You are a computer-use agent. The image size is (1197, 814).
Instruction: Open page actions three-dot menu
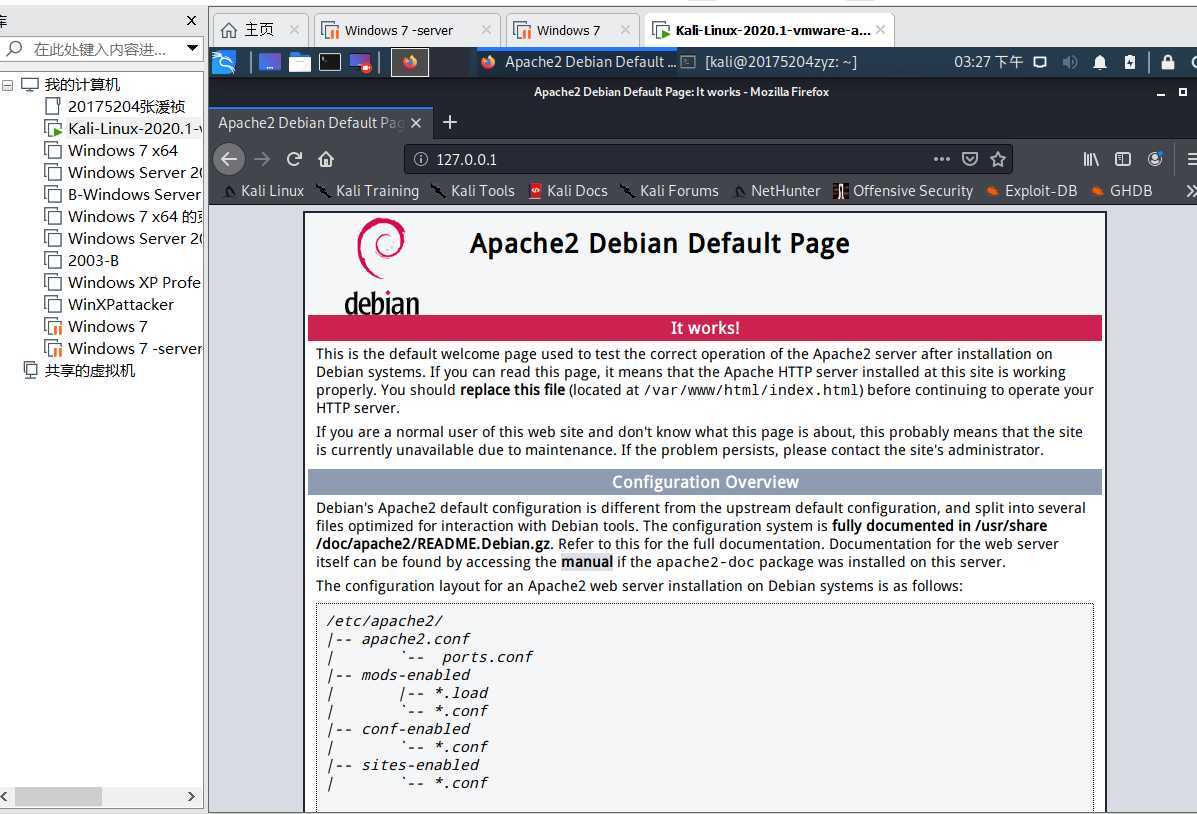(x=941, y=159)
